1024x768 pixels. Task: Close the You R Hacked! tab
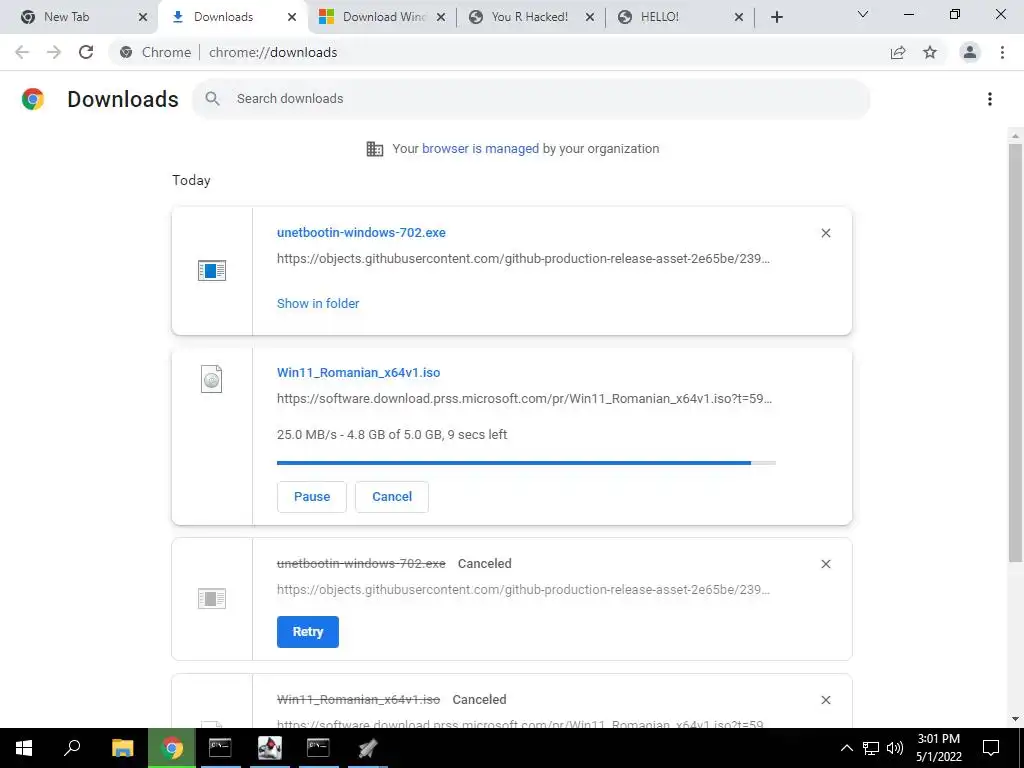[590, 17]
